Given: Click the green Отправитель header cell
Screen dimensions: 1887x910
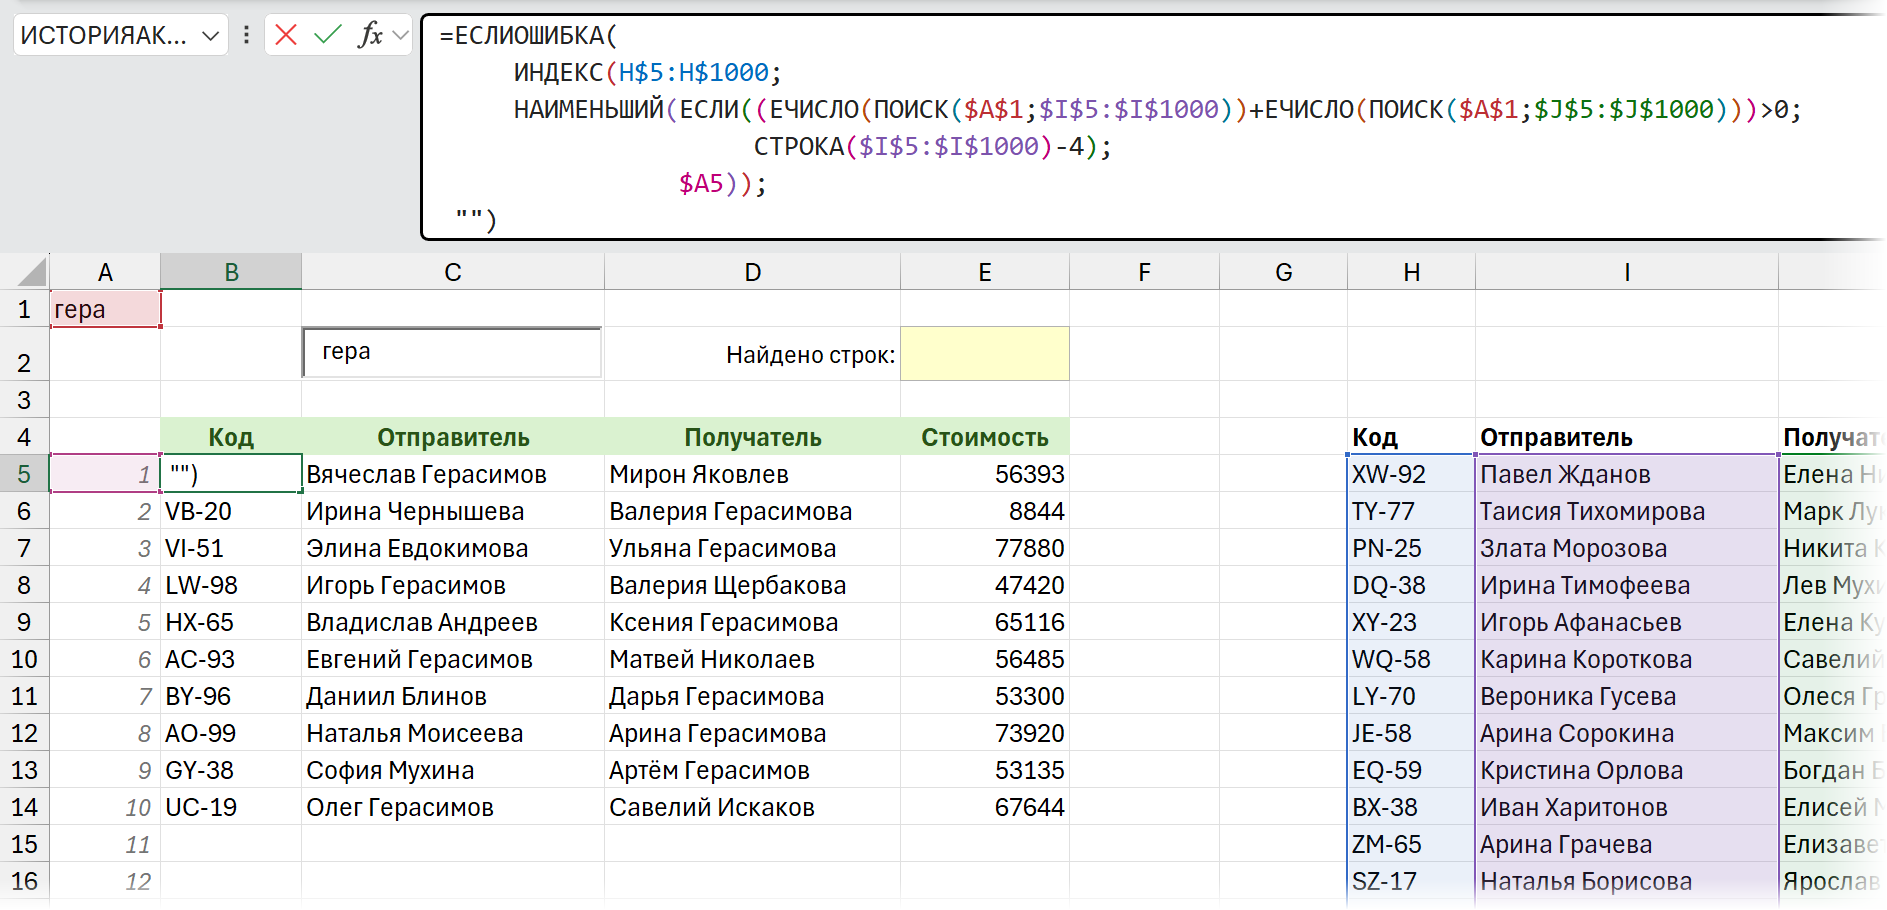Looking at the screenshot, I should [453, 437].
